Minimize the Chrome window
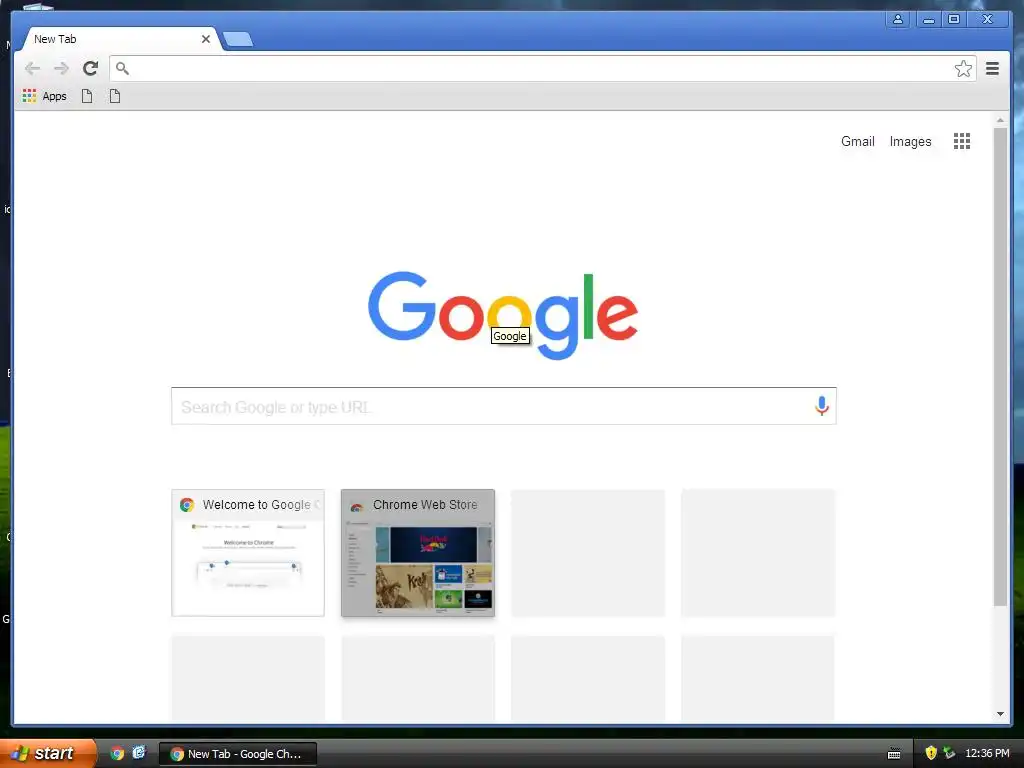Image resolution: width=1024 pixels, height=768 pixels. pyautogui.click(x=928, y=19)
